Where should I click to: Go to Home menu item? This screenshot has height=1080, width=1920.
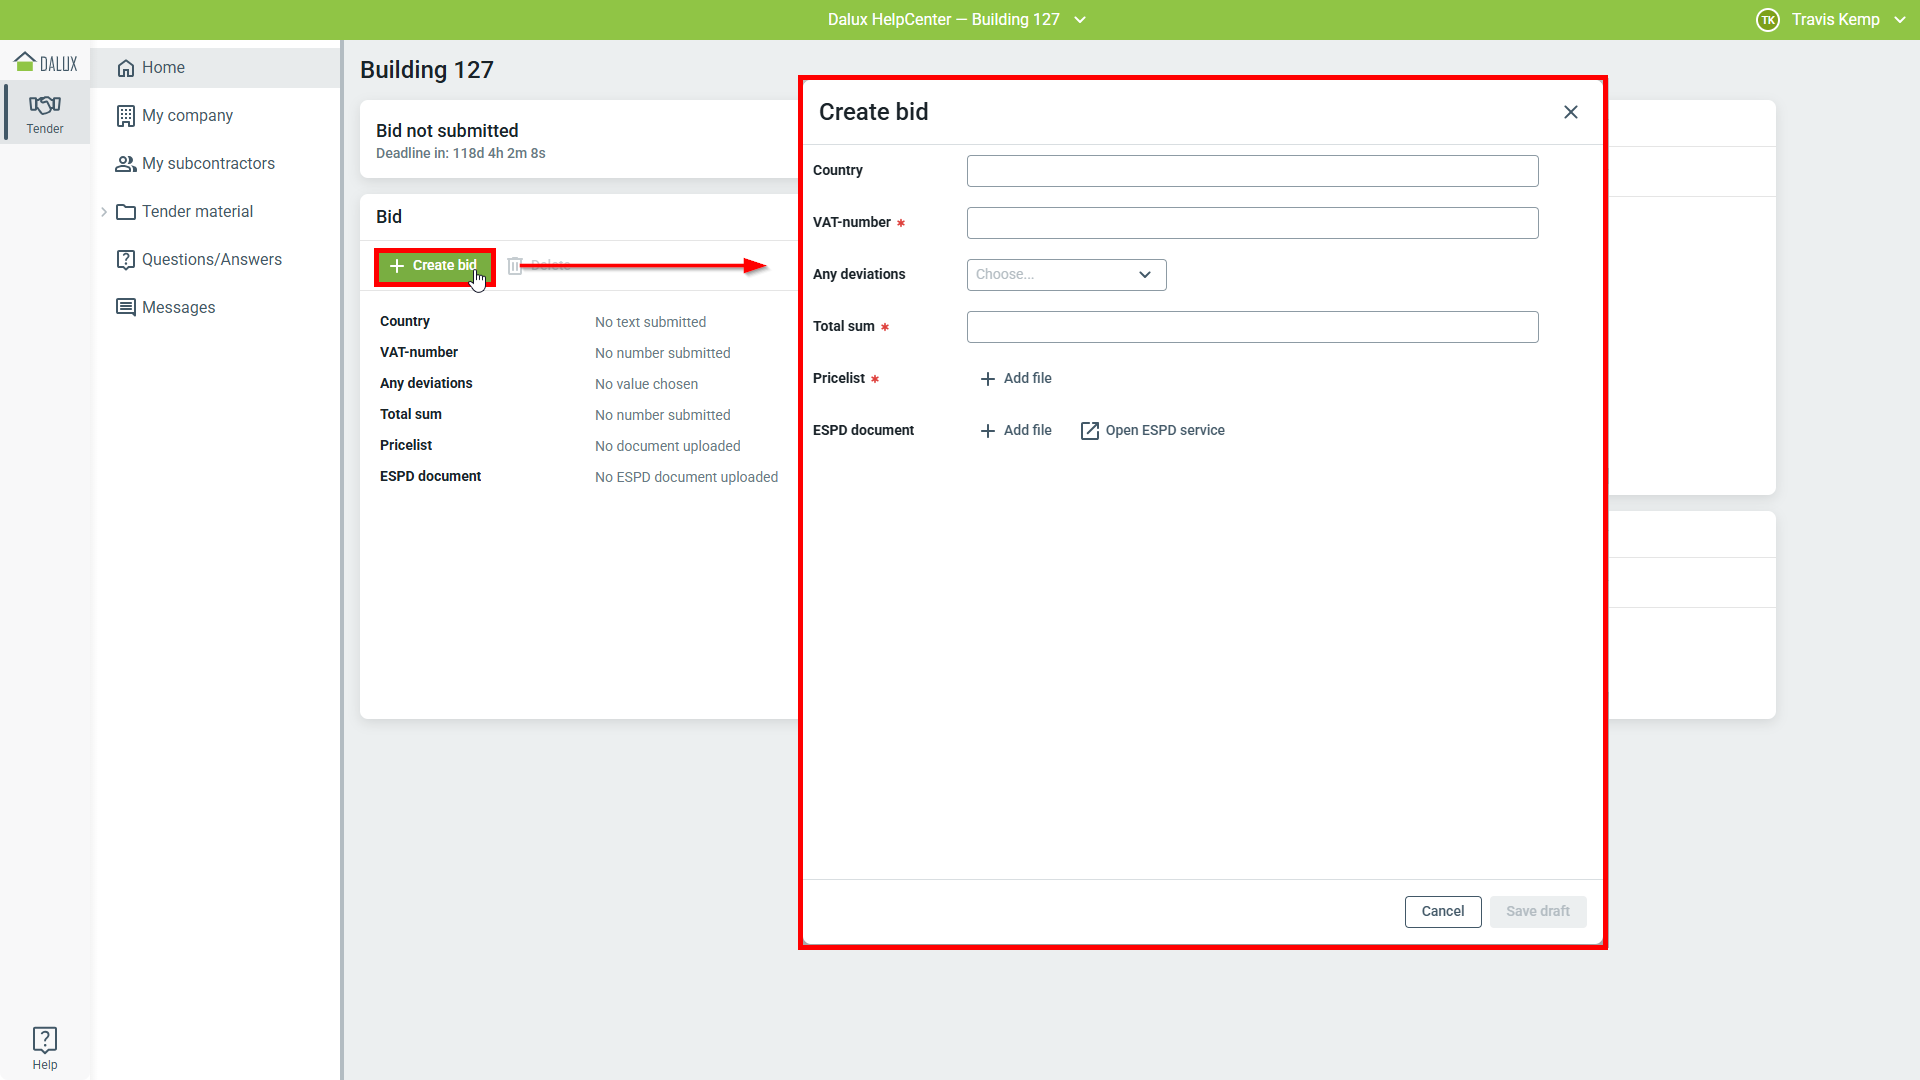(x=163, y=68)
